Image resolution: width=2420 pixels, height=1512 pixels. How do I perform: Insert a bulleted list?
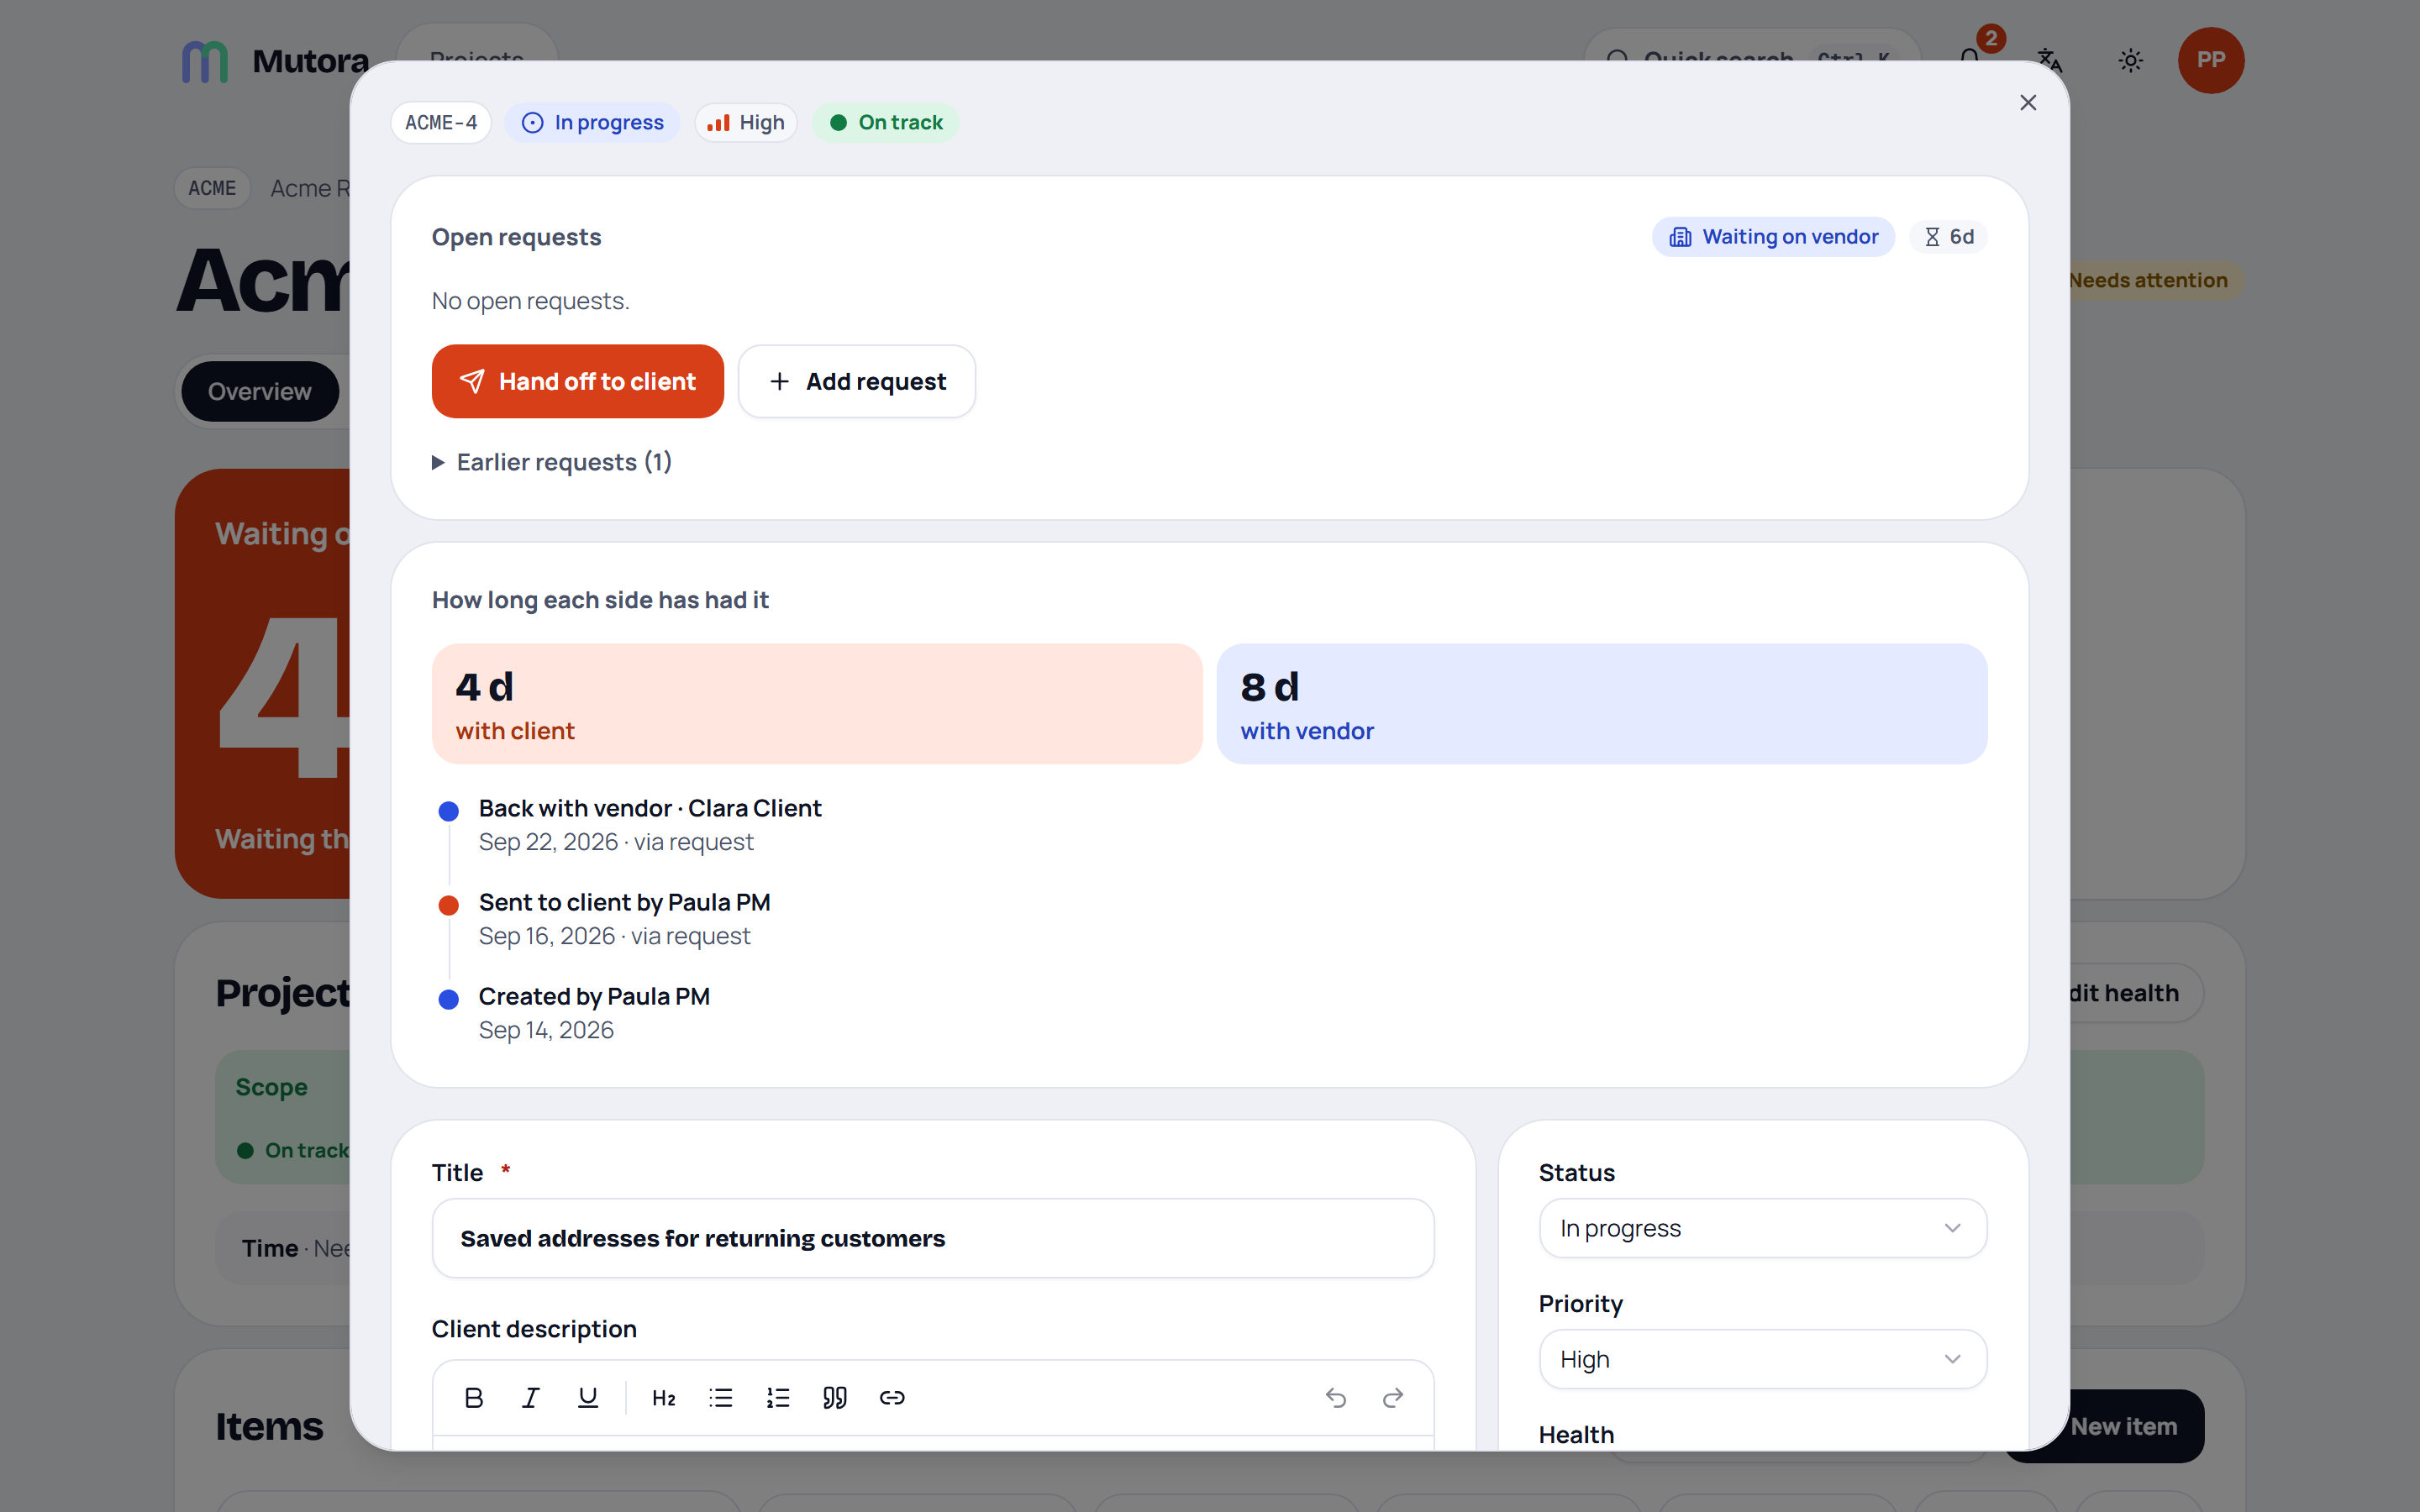(x=721, y=1397)
